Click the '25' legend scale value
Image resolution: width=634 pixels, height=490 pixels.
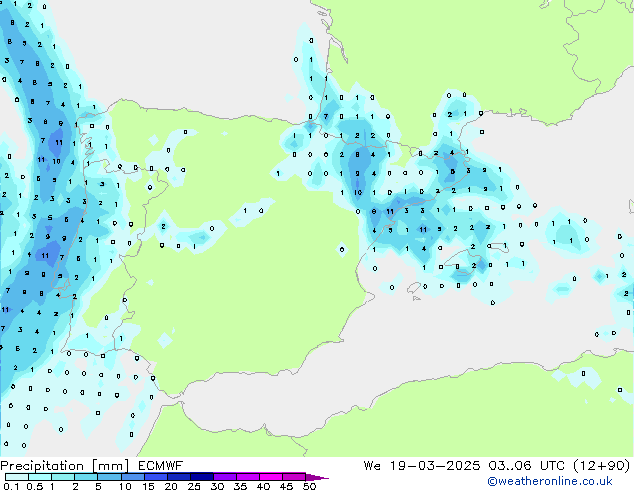(x=194, y=486)
